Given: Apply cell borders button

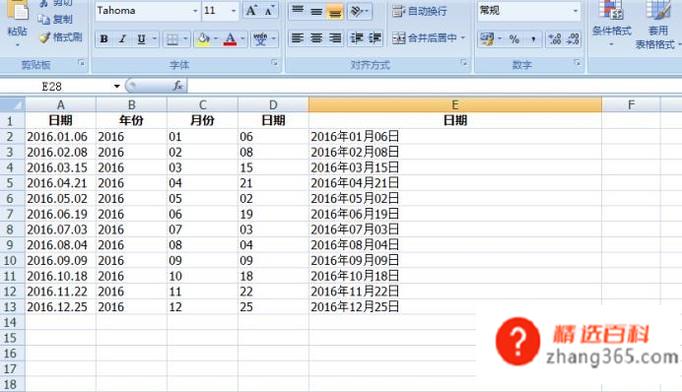Looking at the screenshot, I should point(172,39).
